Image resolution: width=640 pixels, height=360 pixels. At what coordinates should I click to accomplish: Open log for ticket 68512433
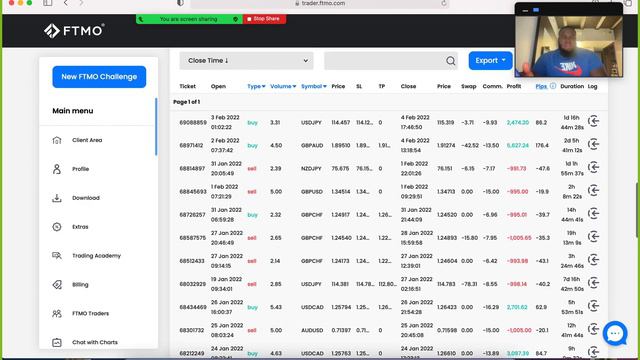(x=593, y=260)
